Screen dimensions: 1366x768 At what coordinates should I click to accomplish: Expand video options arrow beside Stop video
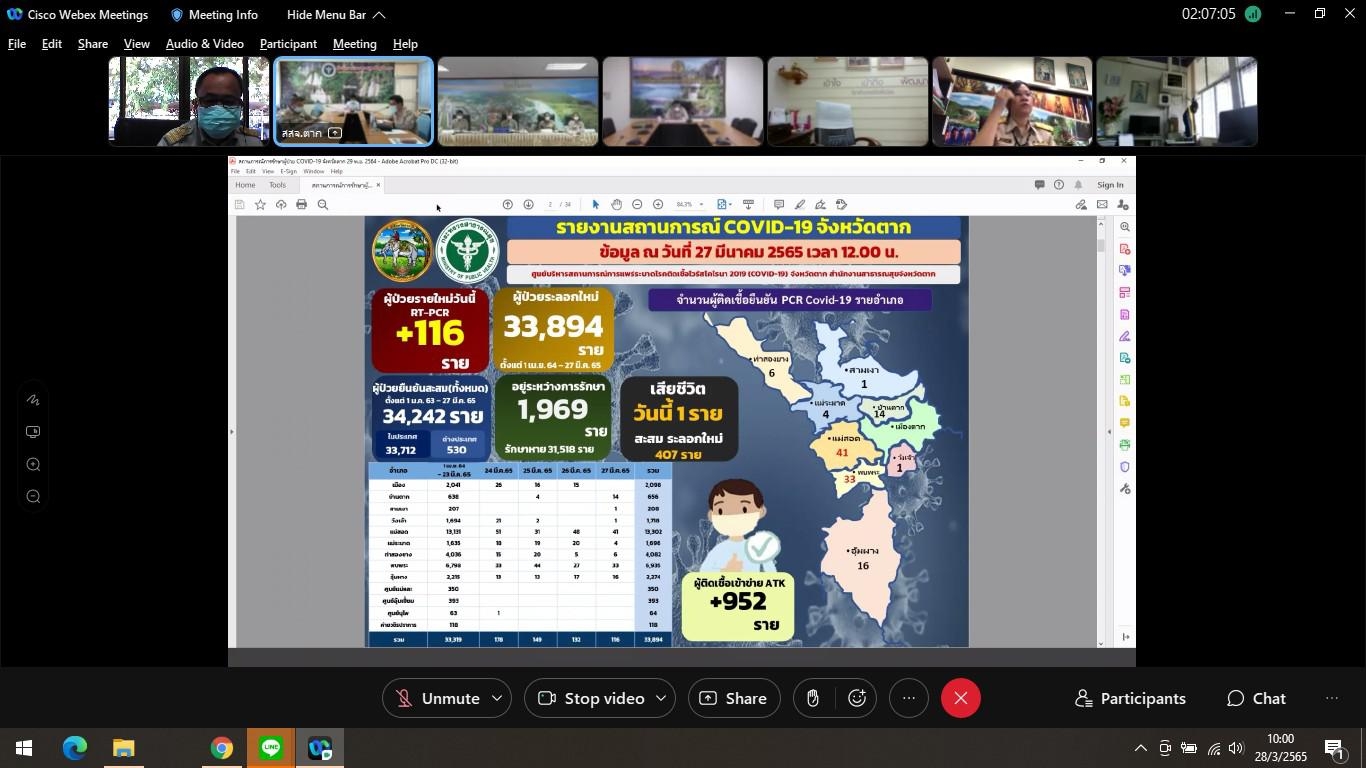661,698
